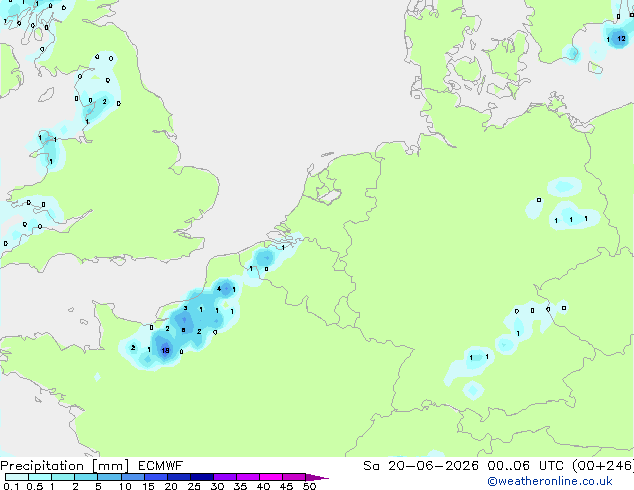
Task: Click the 'ECMWF' model label
Action: point(161,466)
